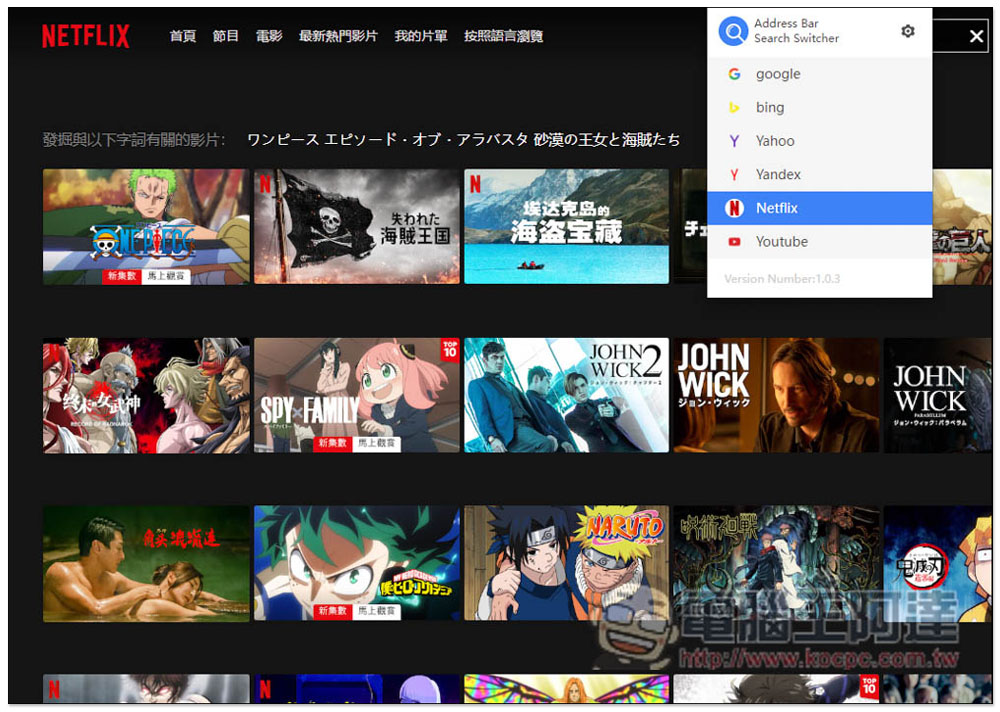Open John Wick Parabellum thumbnail
Image resolution: width=1000 pixels, height=712 pixels.
pyautogui.click(x=938, y=396)
